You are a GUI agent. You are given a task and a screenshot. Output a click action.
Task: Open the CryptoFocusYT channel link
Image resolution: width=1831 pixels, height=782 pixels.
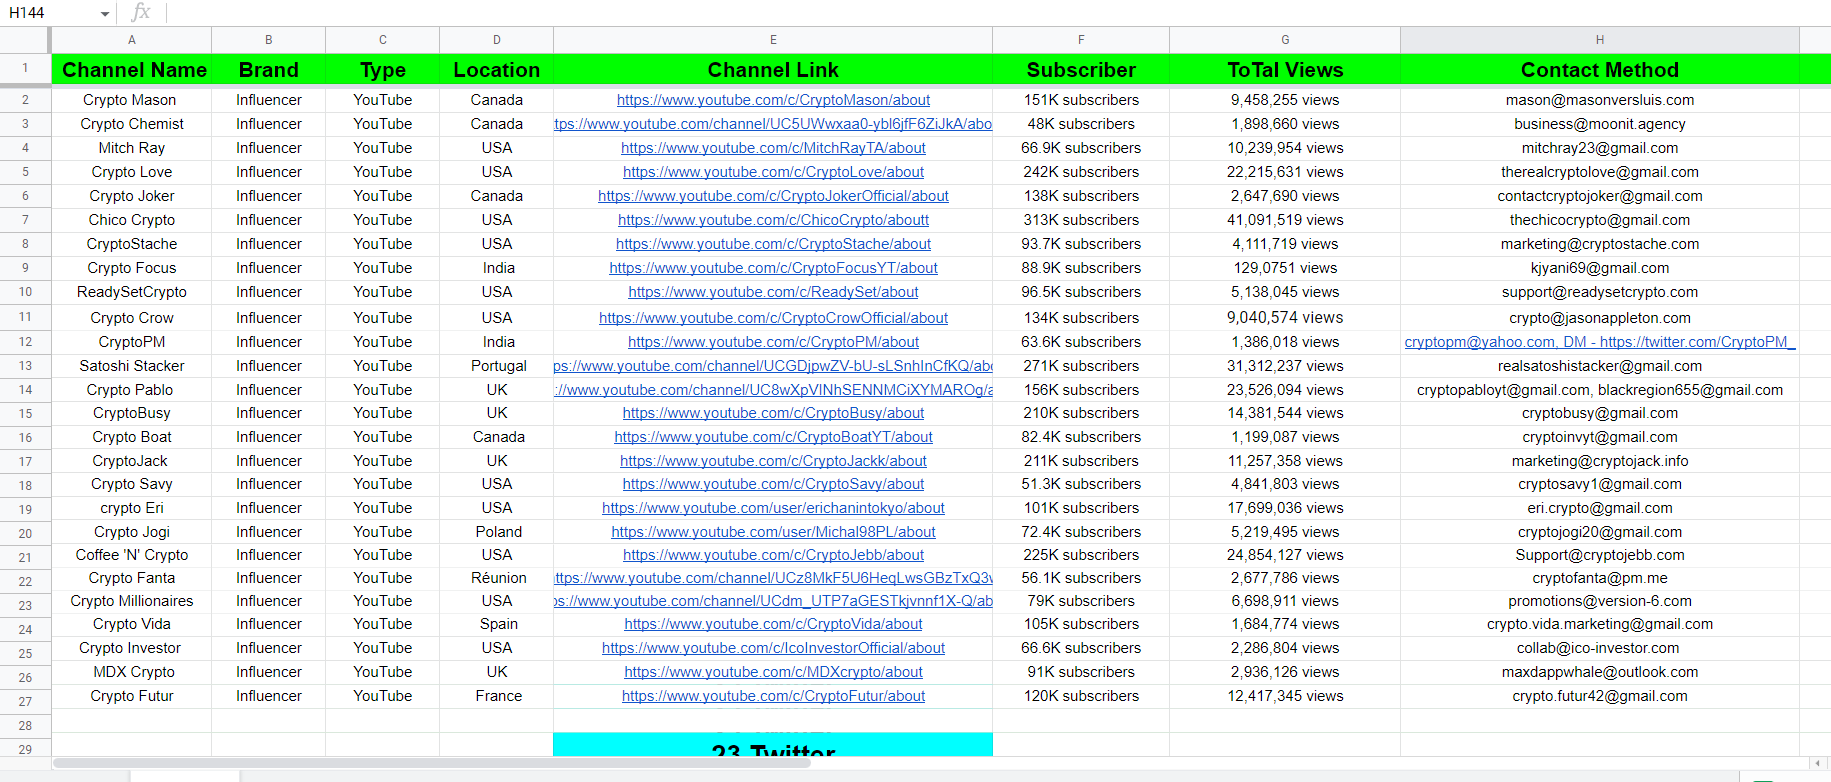click(x=773, y=268)
